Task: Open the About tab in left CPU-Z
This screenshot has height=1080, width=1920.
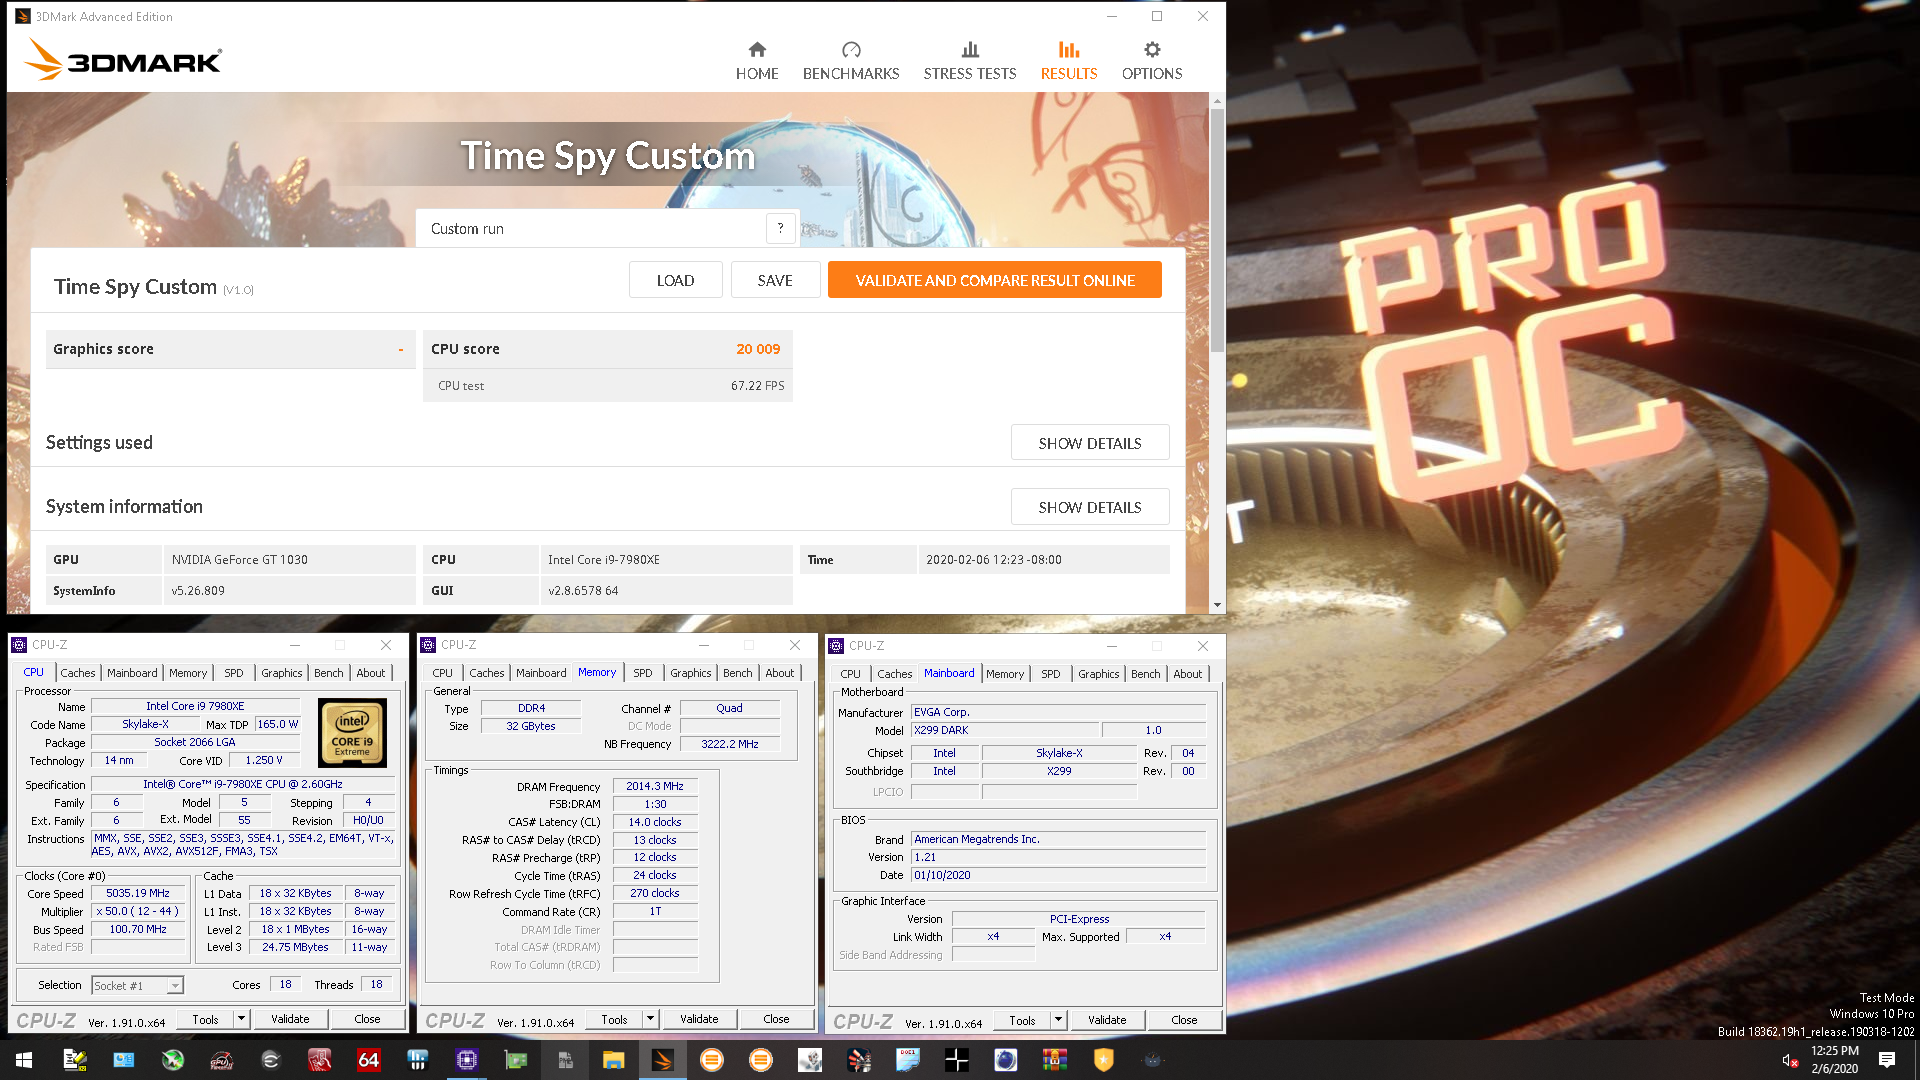Action: [x=371, y=673]
